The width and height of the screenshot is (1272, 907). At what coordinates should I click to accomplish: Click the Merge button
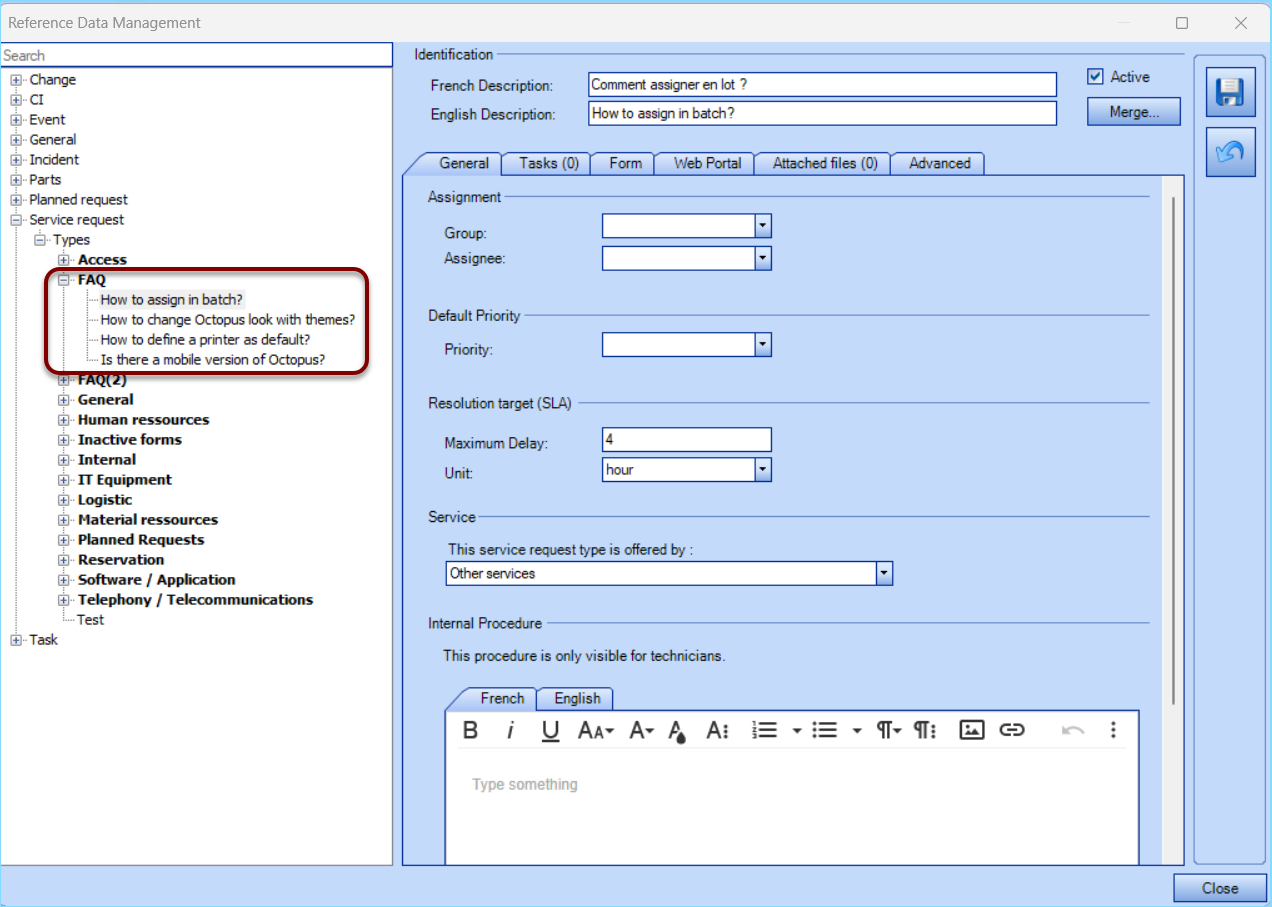click(x=1133, y=111)
